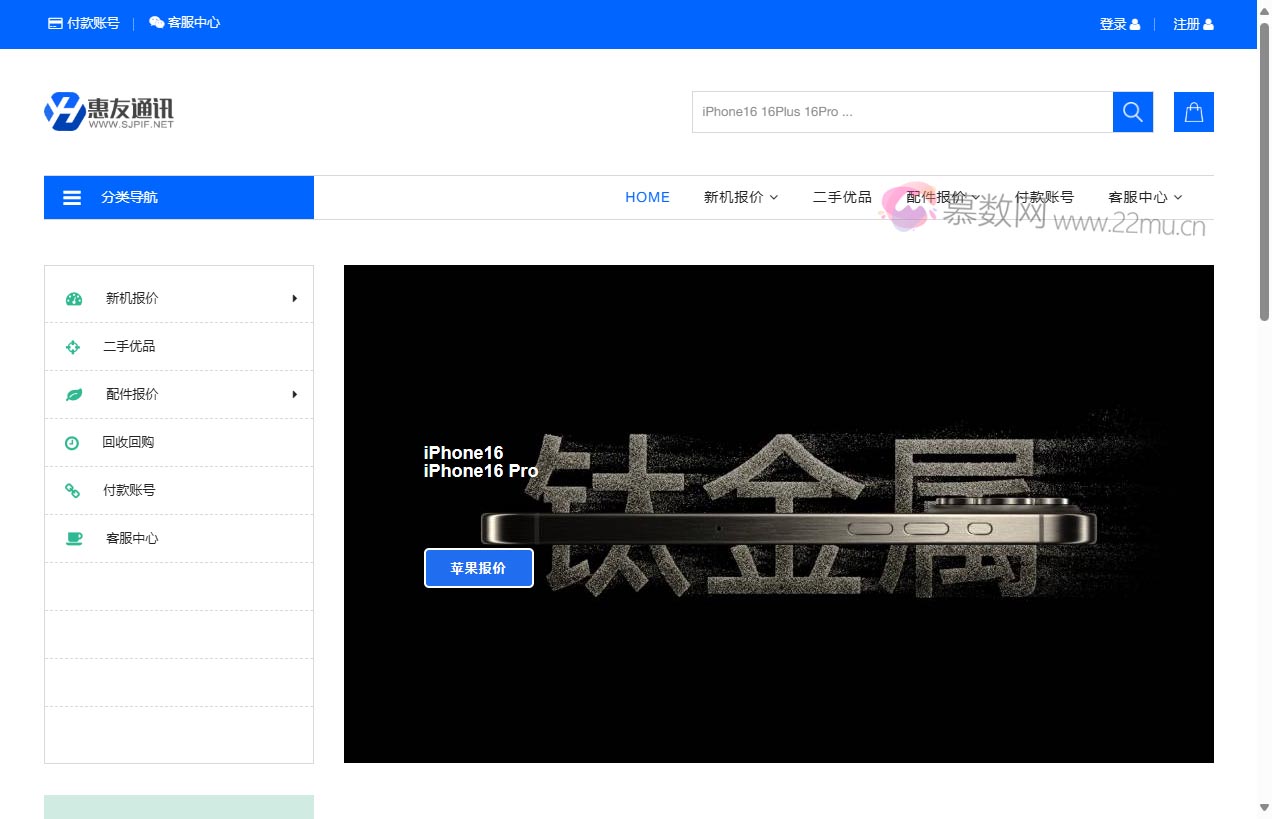1272x819 pixels.
Task: Click the leaf icon next to 配件报价
Action: tap(73, 394)
